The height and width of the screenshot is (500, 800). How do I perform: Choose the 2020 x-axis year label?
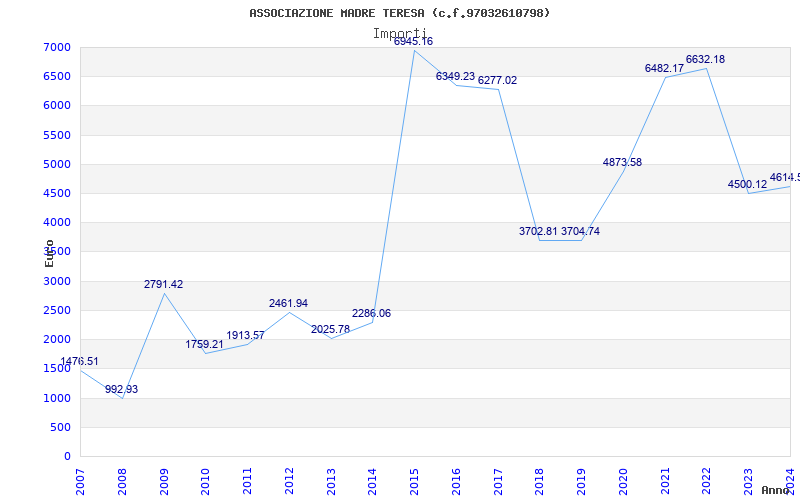click(623, 482)
